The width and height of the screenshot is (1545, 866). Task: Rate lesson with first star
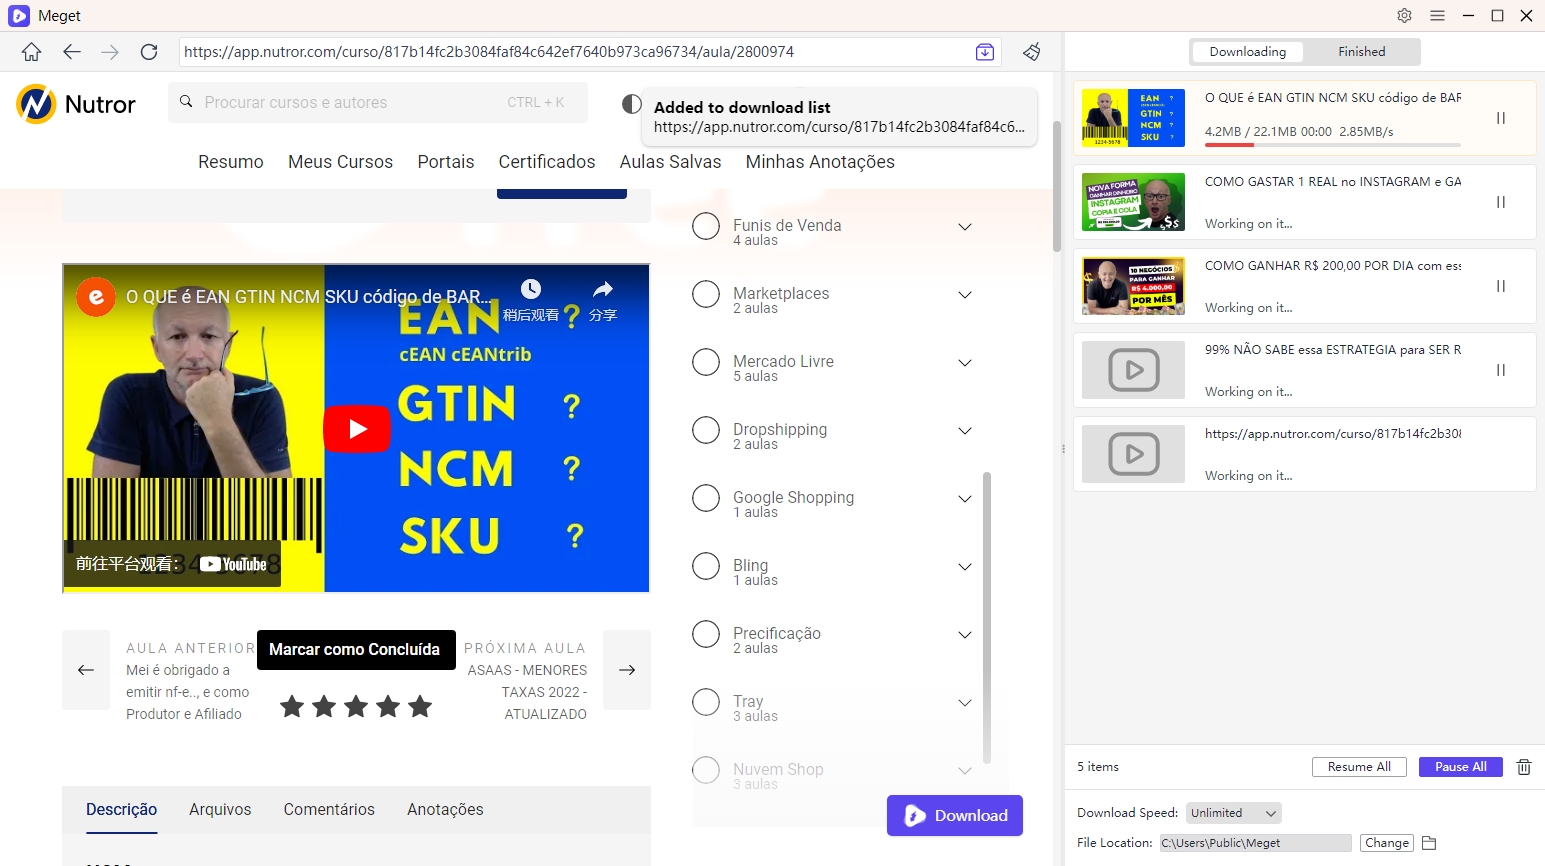[292, 706]
